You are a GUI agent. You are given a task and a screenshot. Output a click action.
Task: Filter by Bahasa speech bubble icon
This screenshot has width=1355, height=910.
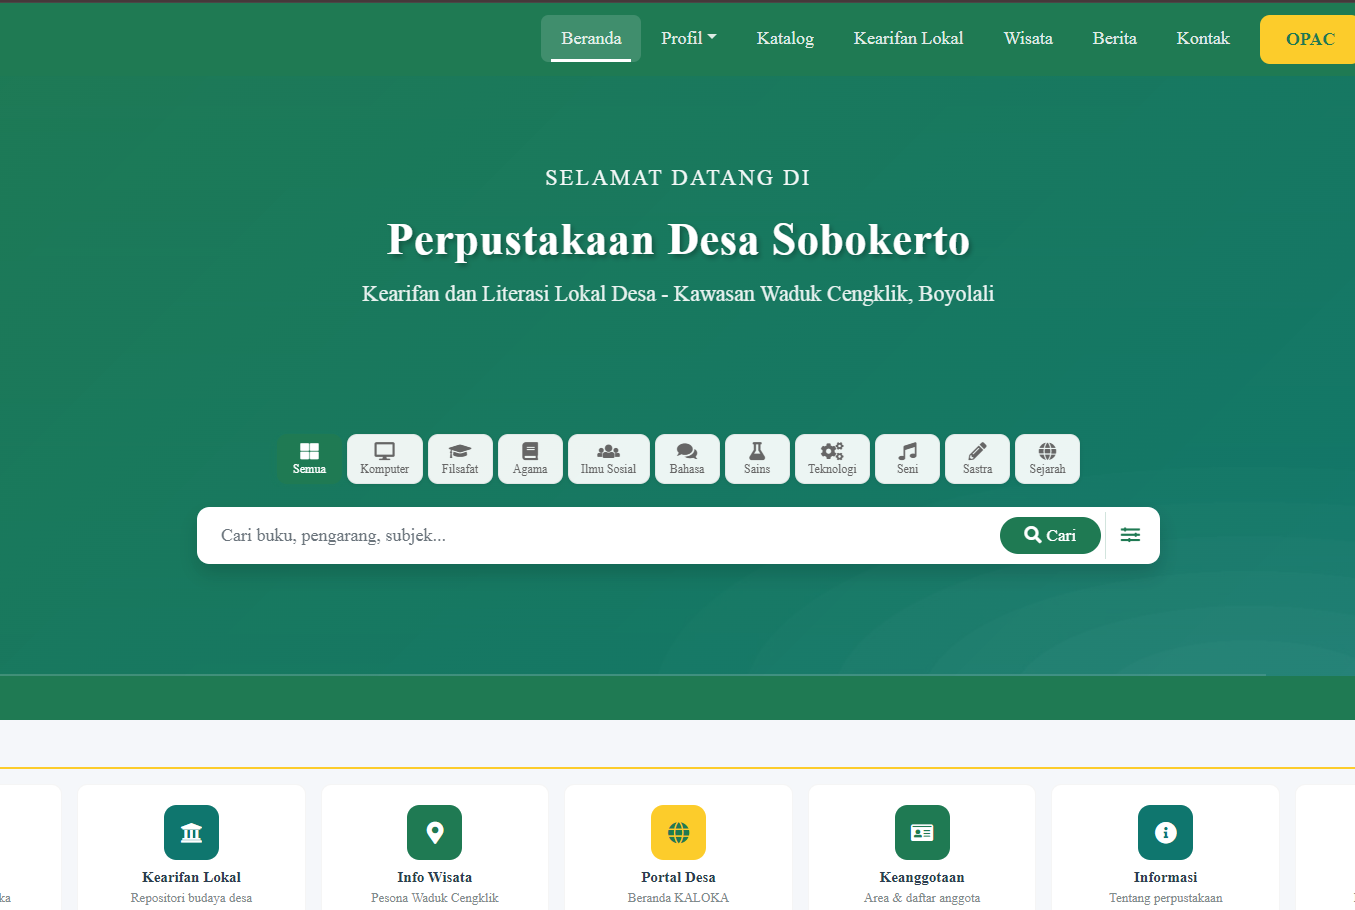click(687, 459)
